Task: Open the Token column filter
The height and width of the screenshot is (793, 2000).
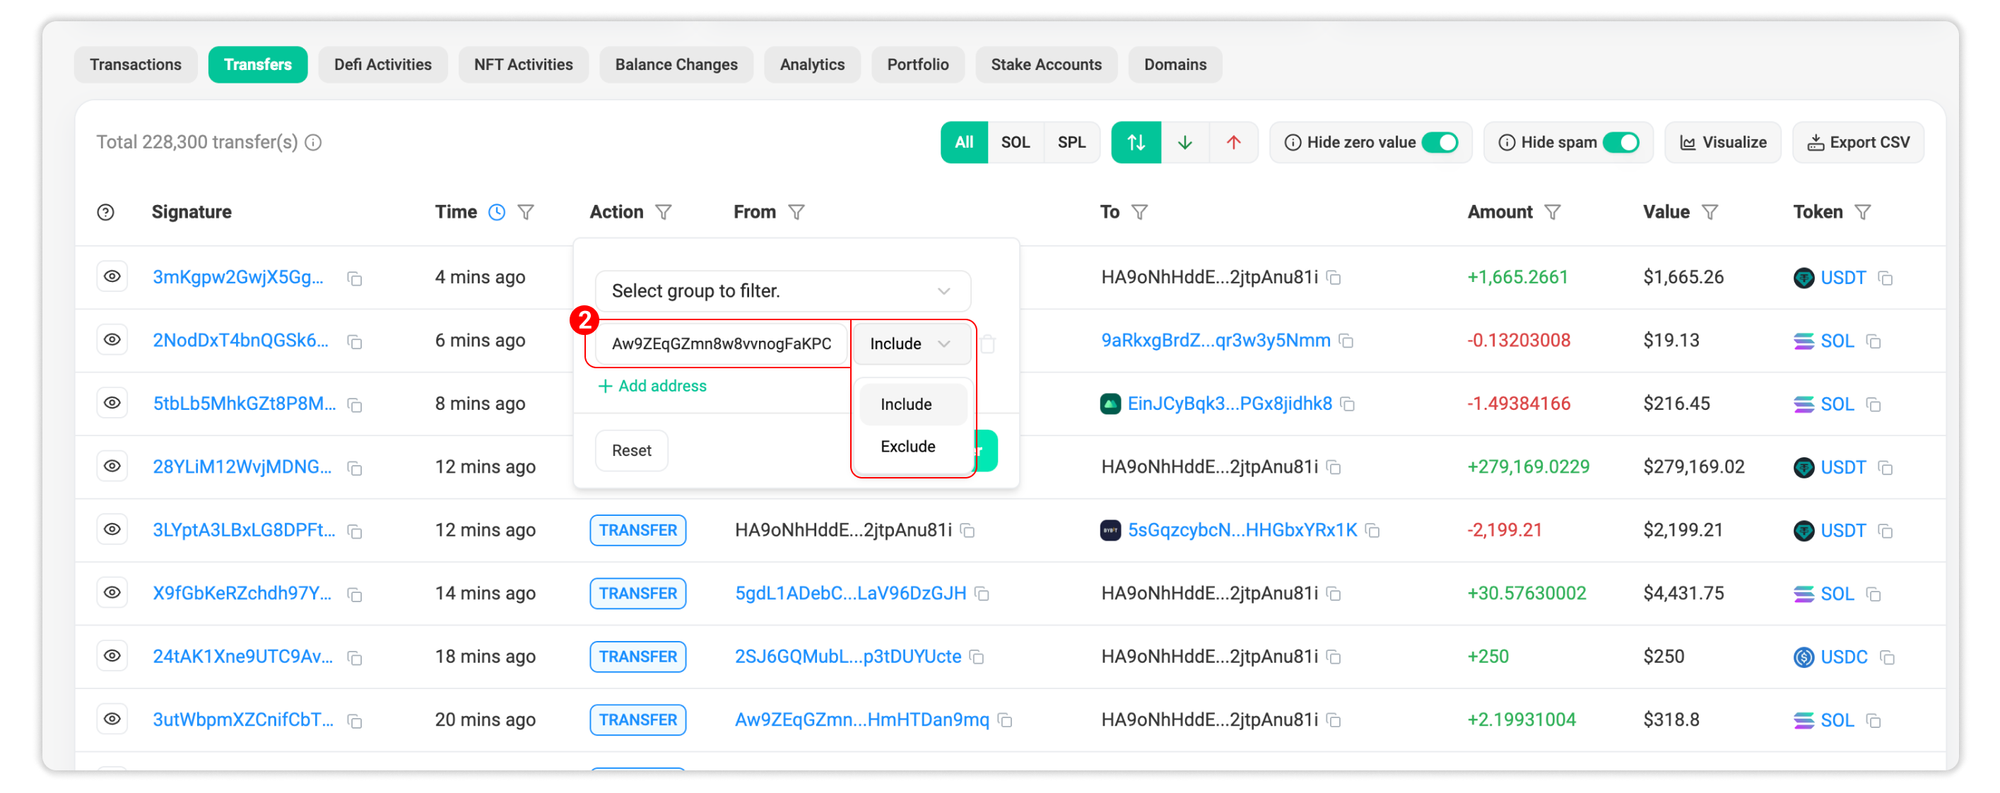Action: [1863, 212]
